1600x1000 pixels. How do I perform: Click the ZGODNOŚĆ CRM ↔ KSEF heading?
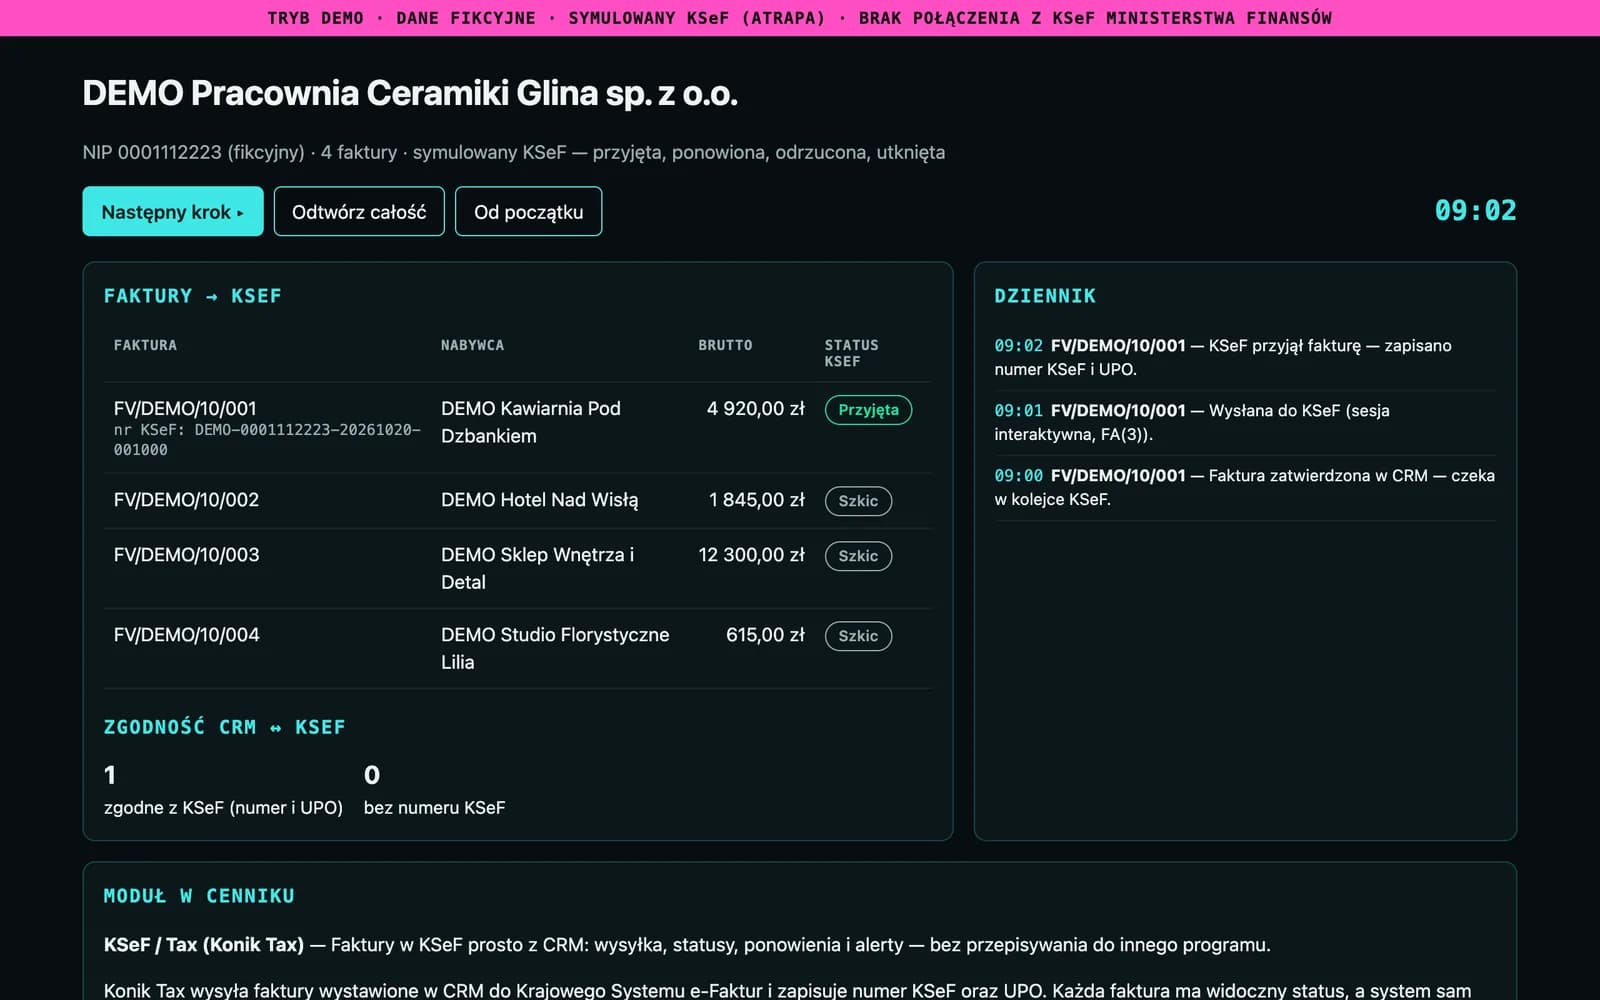(225, 727)
